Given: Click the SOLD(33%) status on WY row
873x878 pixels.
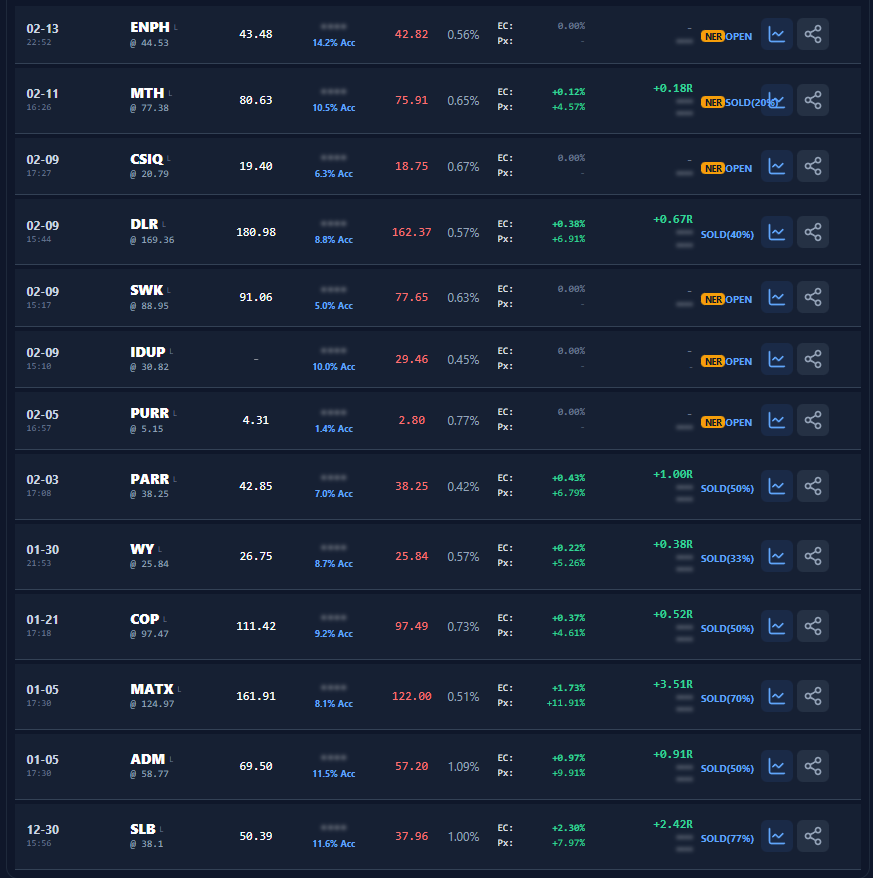Looking at the screenshot, I should 727,558.
